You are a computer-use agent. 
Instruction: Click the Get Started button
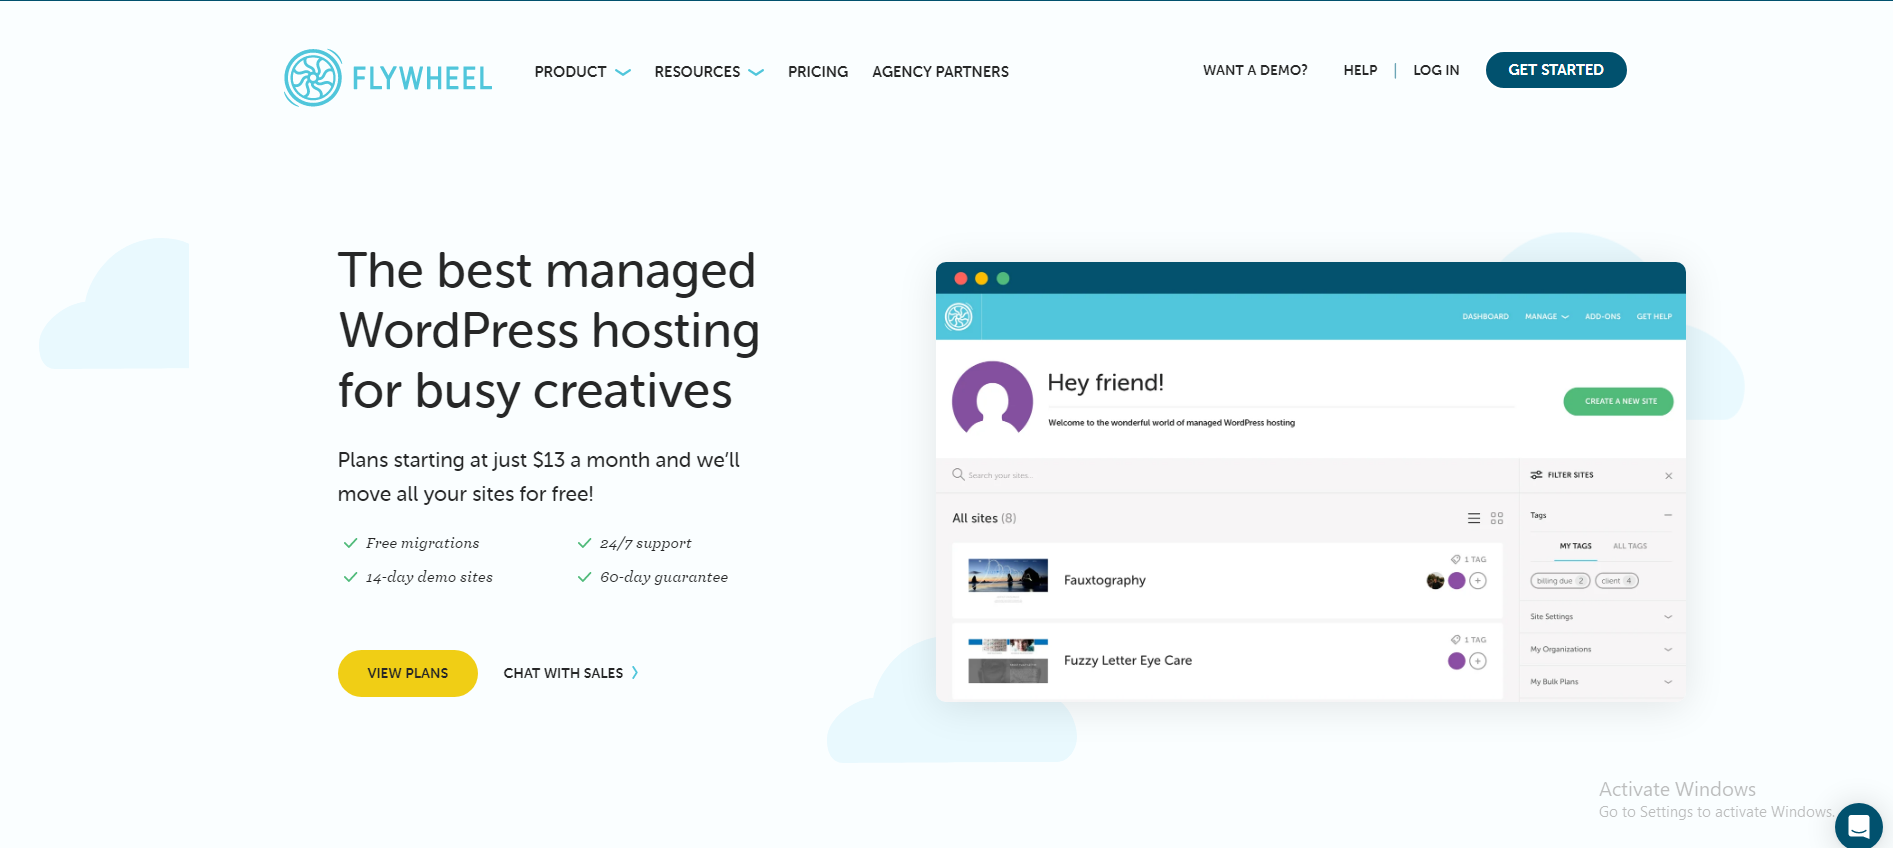pos(1555,70)
